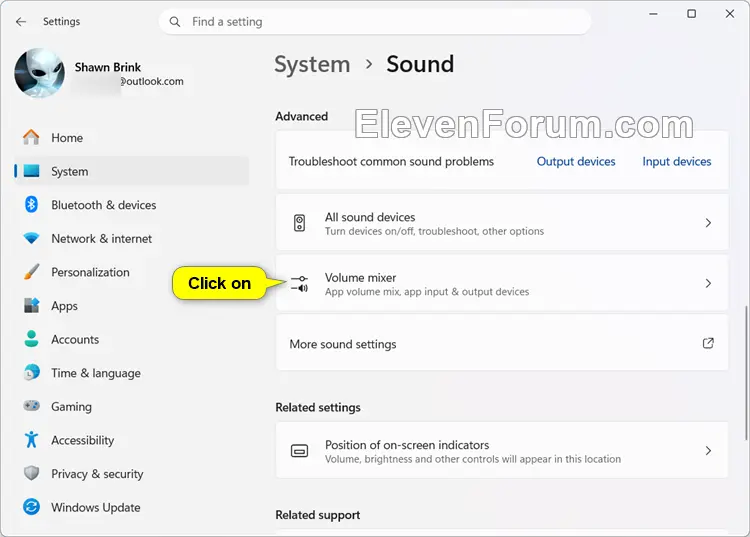
Task: Click the Shawn Brink account name
Action: tap(108, 67)
